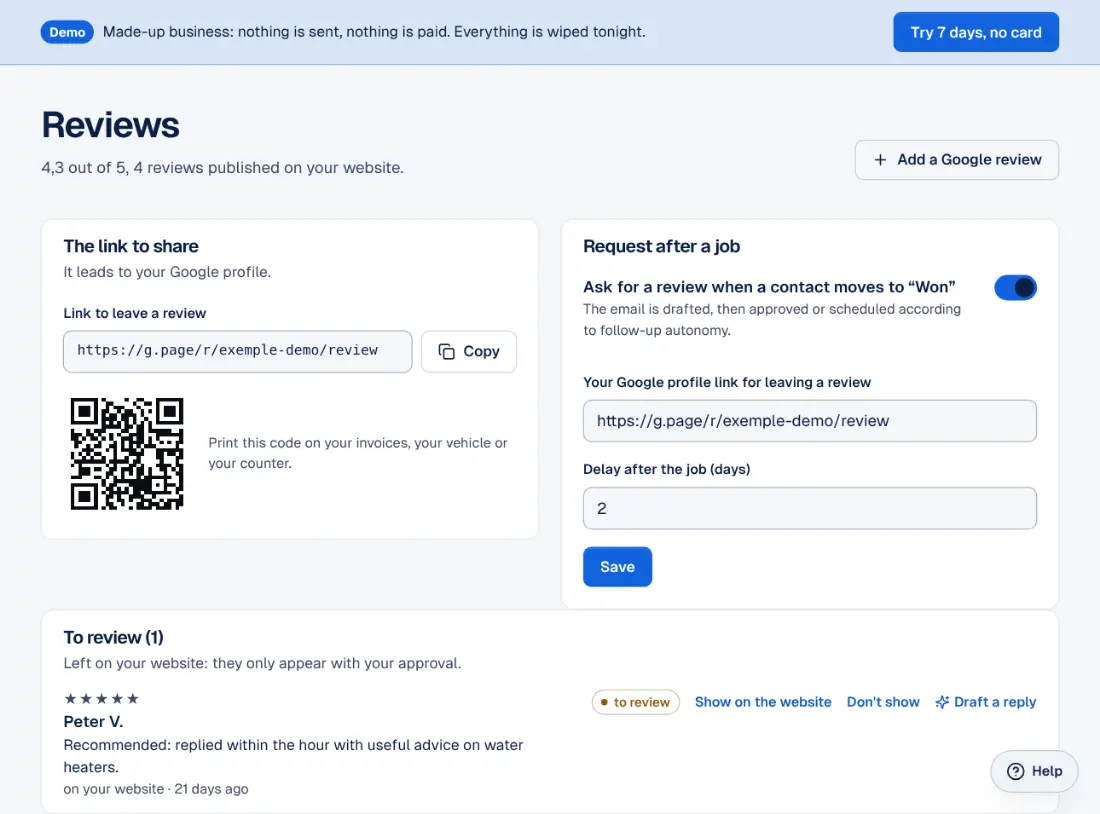Save the request settings

pyautogui.click(x=617, y=566)
